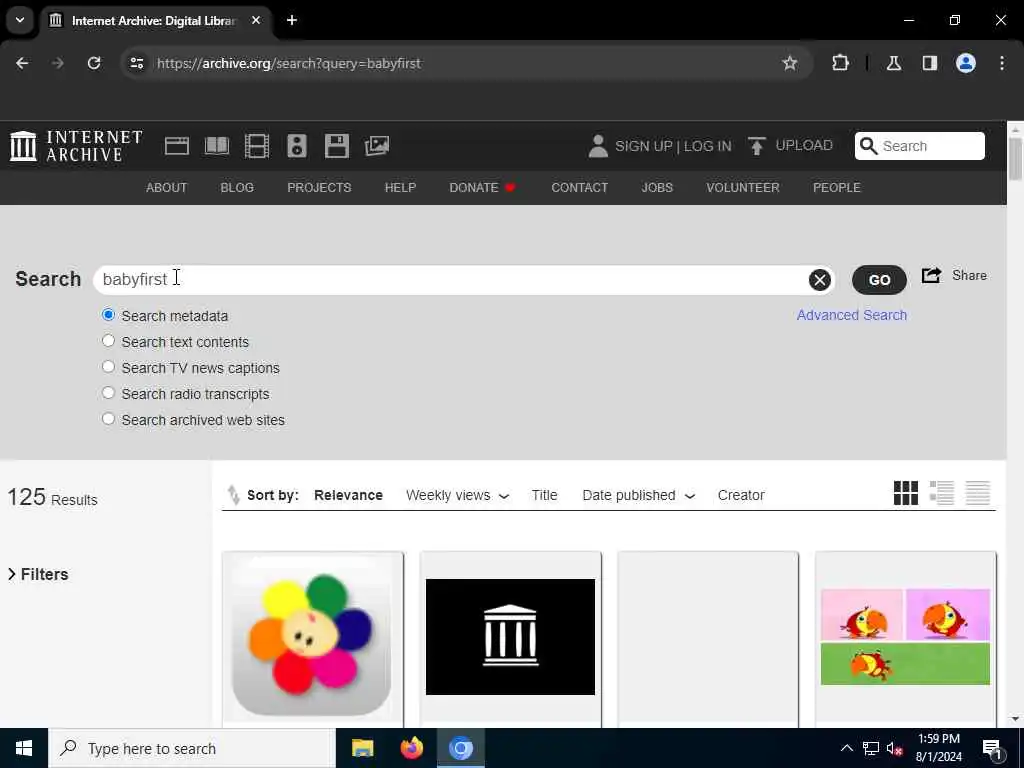Open Chrome extensions puzzle icon

point(840,63)
